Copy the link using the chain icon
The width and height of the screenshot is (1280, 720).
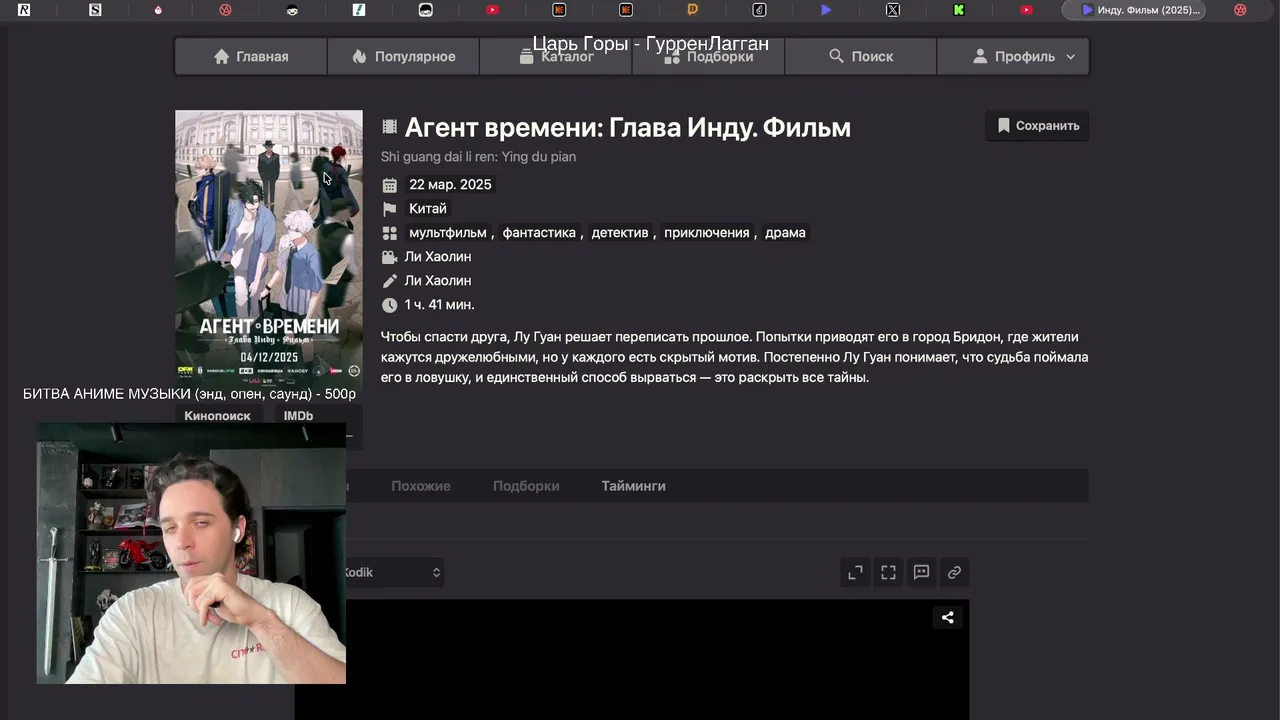(954, 572)
